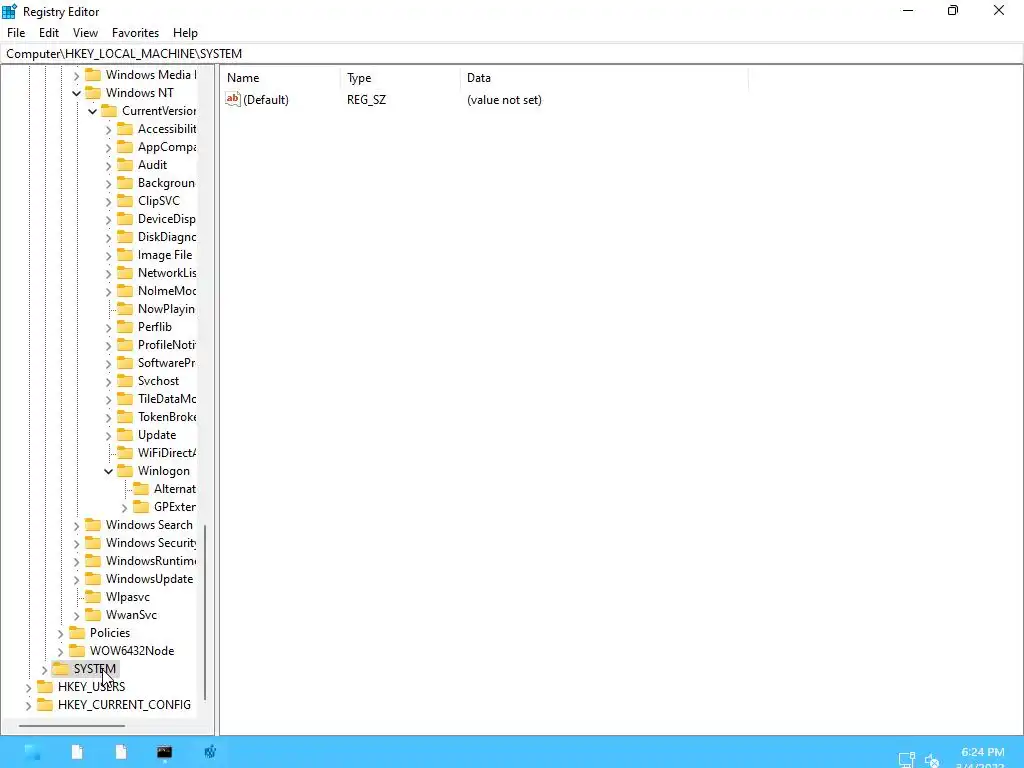This screenshot has height=768, width=1024.
Task: Select the HKEY_USERS folder icon
Action: coord(45,686)
